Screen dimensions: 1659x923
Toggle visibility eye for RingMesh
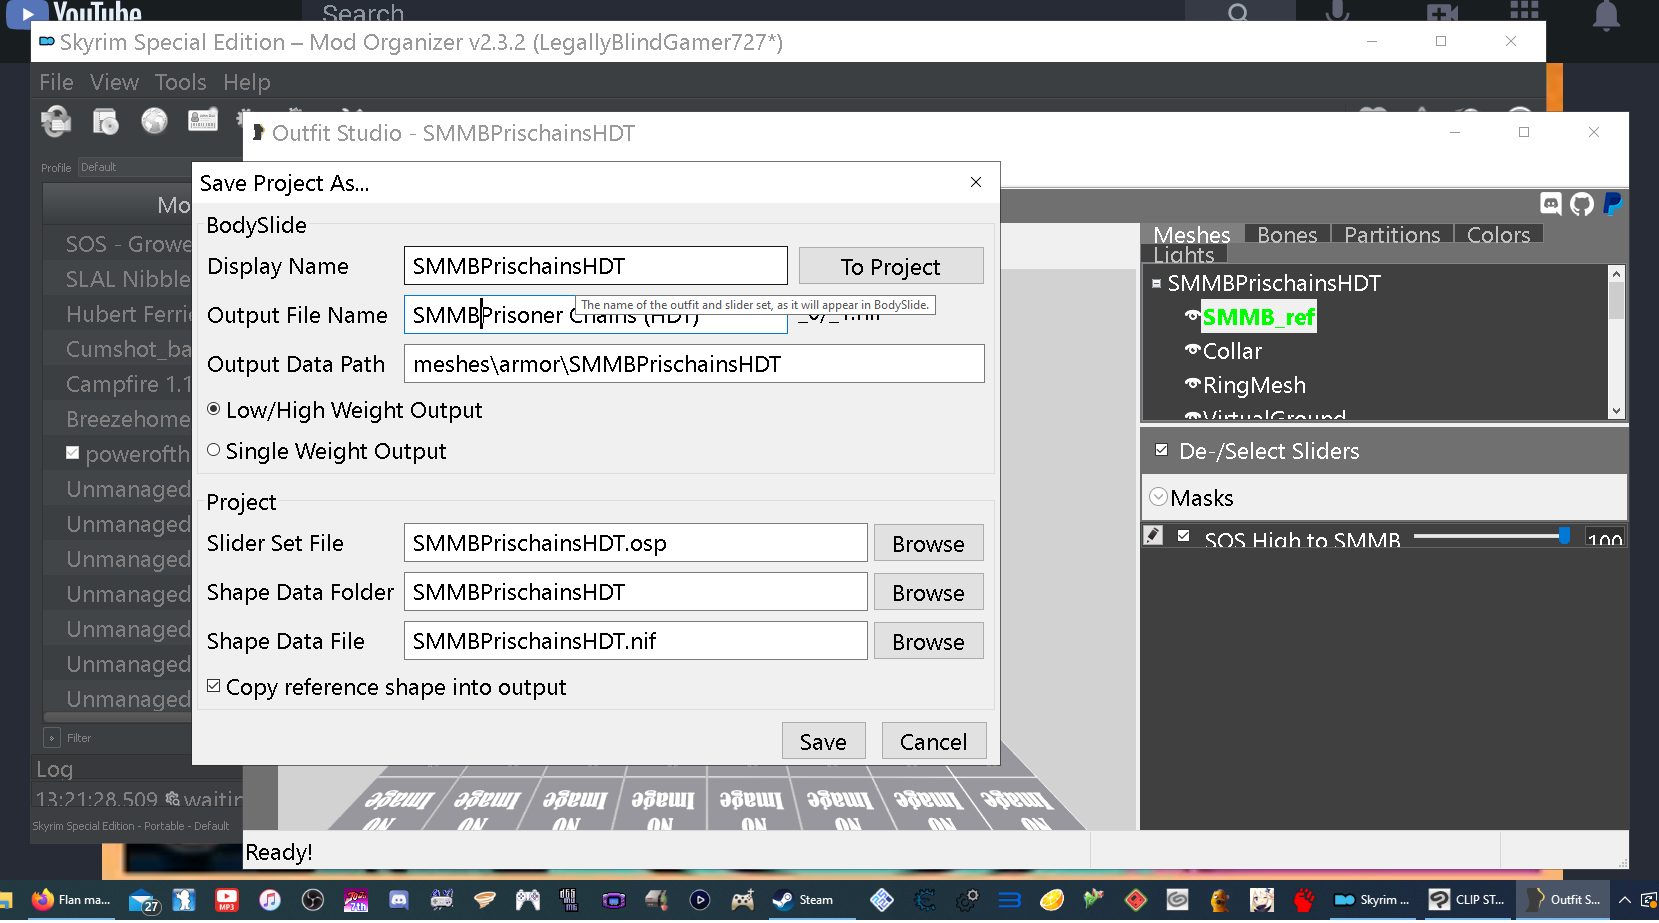[x=1192, y=384]
